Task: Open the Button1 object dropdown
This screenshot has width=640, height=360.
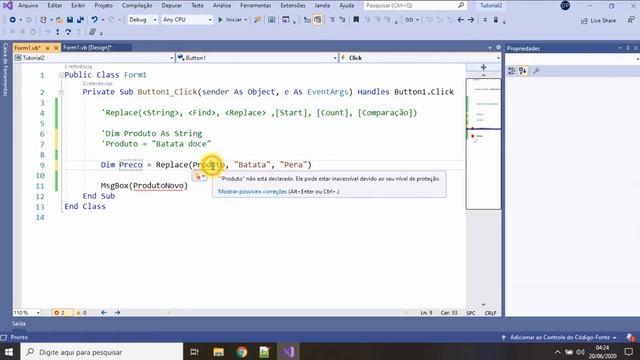Action: pyautogui.click(x=257, y=58)
